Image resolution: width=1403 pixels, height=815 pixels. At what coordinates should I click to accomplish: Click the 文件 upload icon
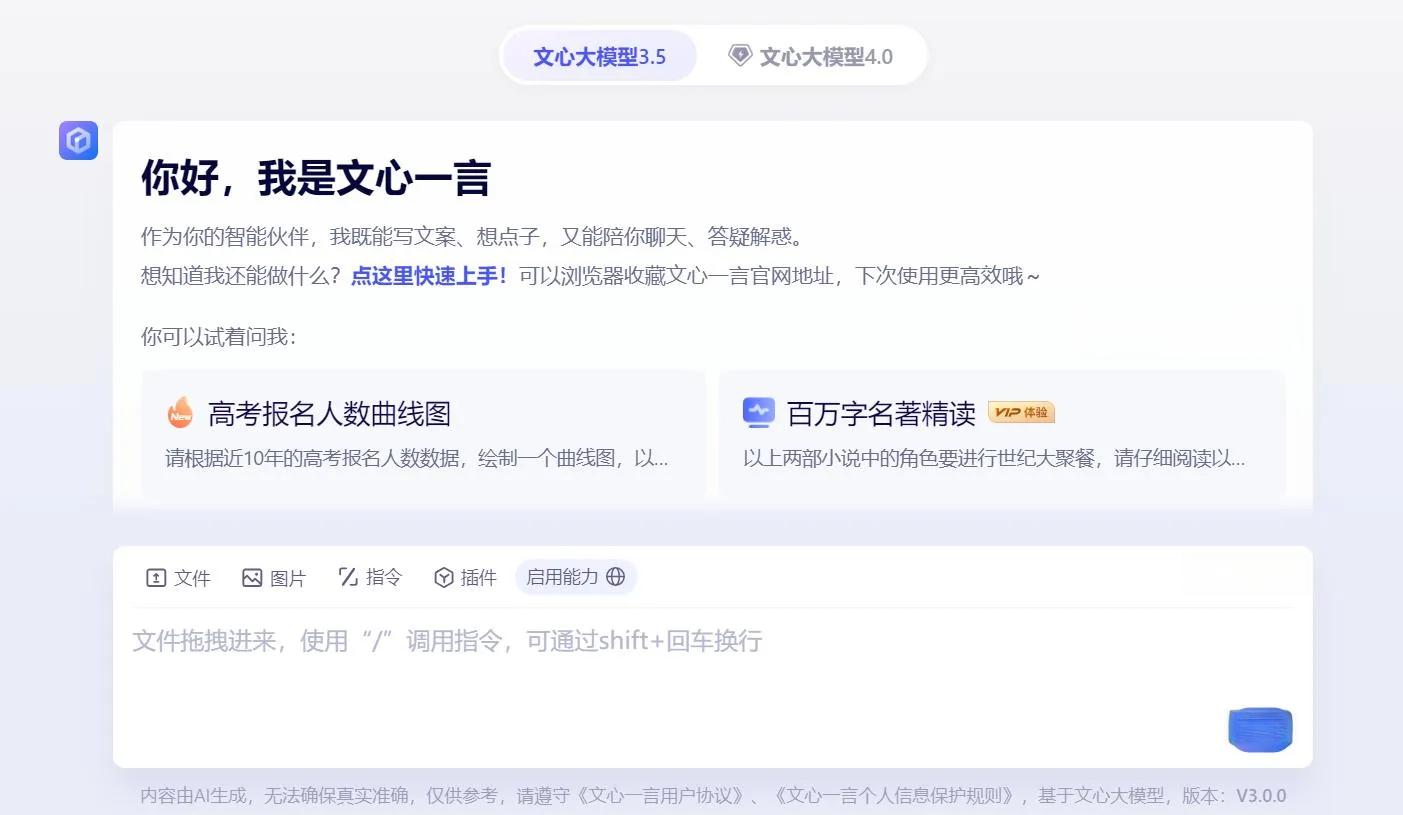coord(156,578)
